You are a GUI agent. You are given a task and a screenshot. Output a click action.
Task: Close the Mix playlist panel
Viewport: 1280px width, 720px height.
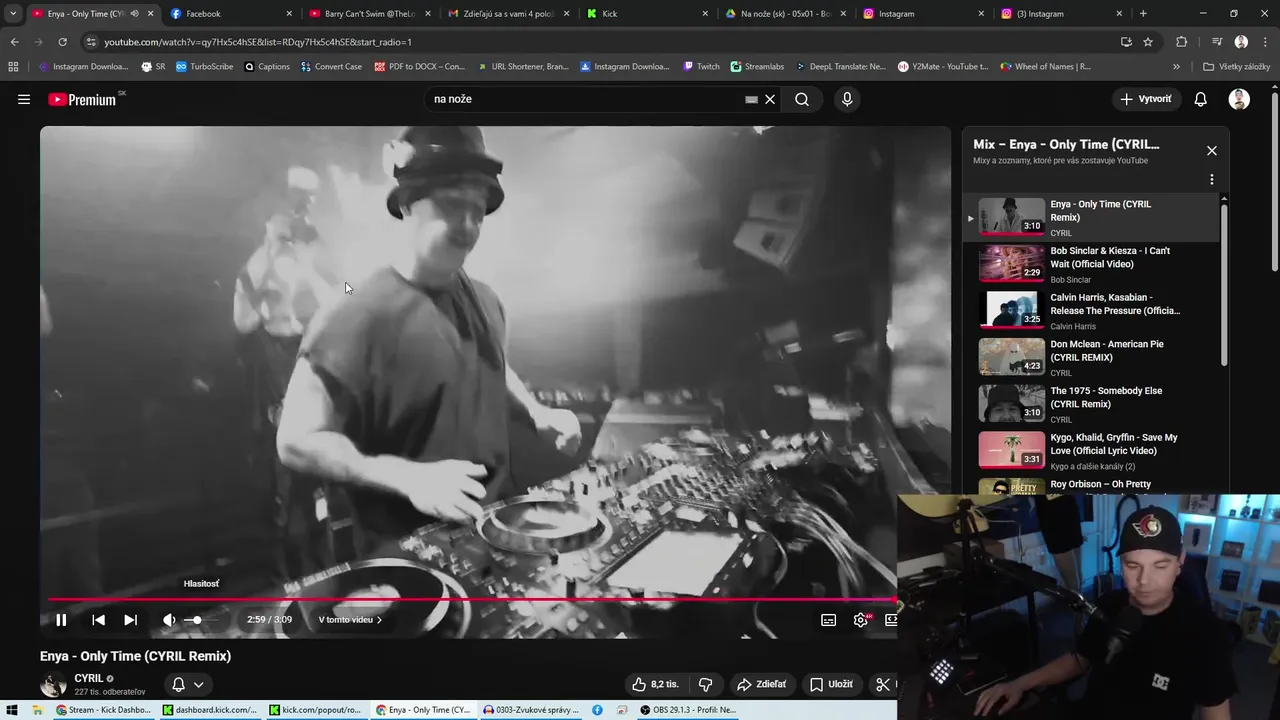[x=1211, y=151]
